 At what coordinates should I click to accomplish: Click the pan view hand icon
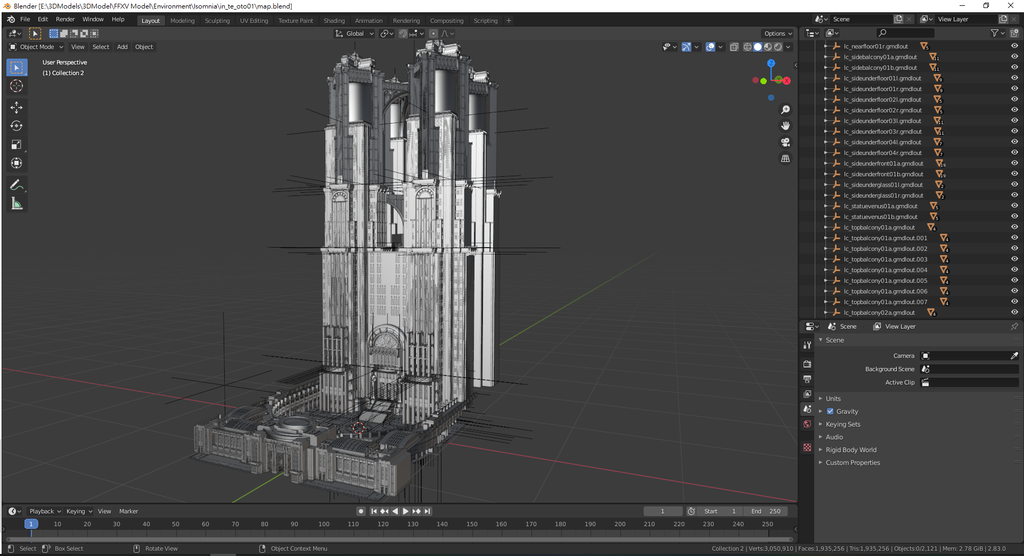(785, 125)
